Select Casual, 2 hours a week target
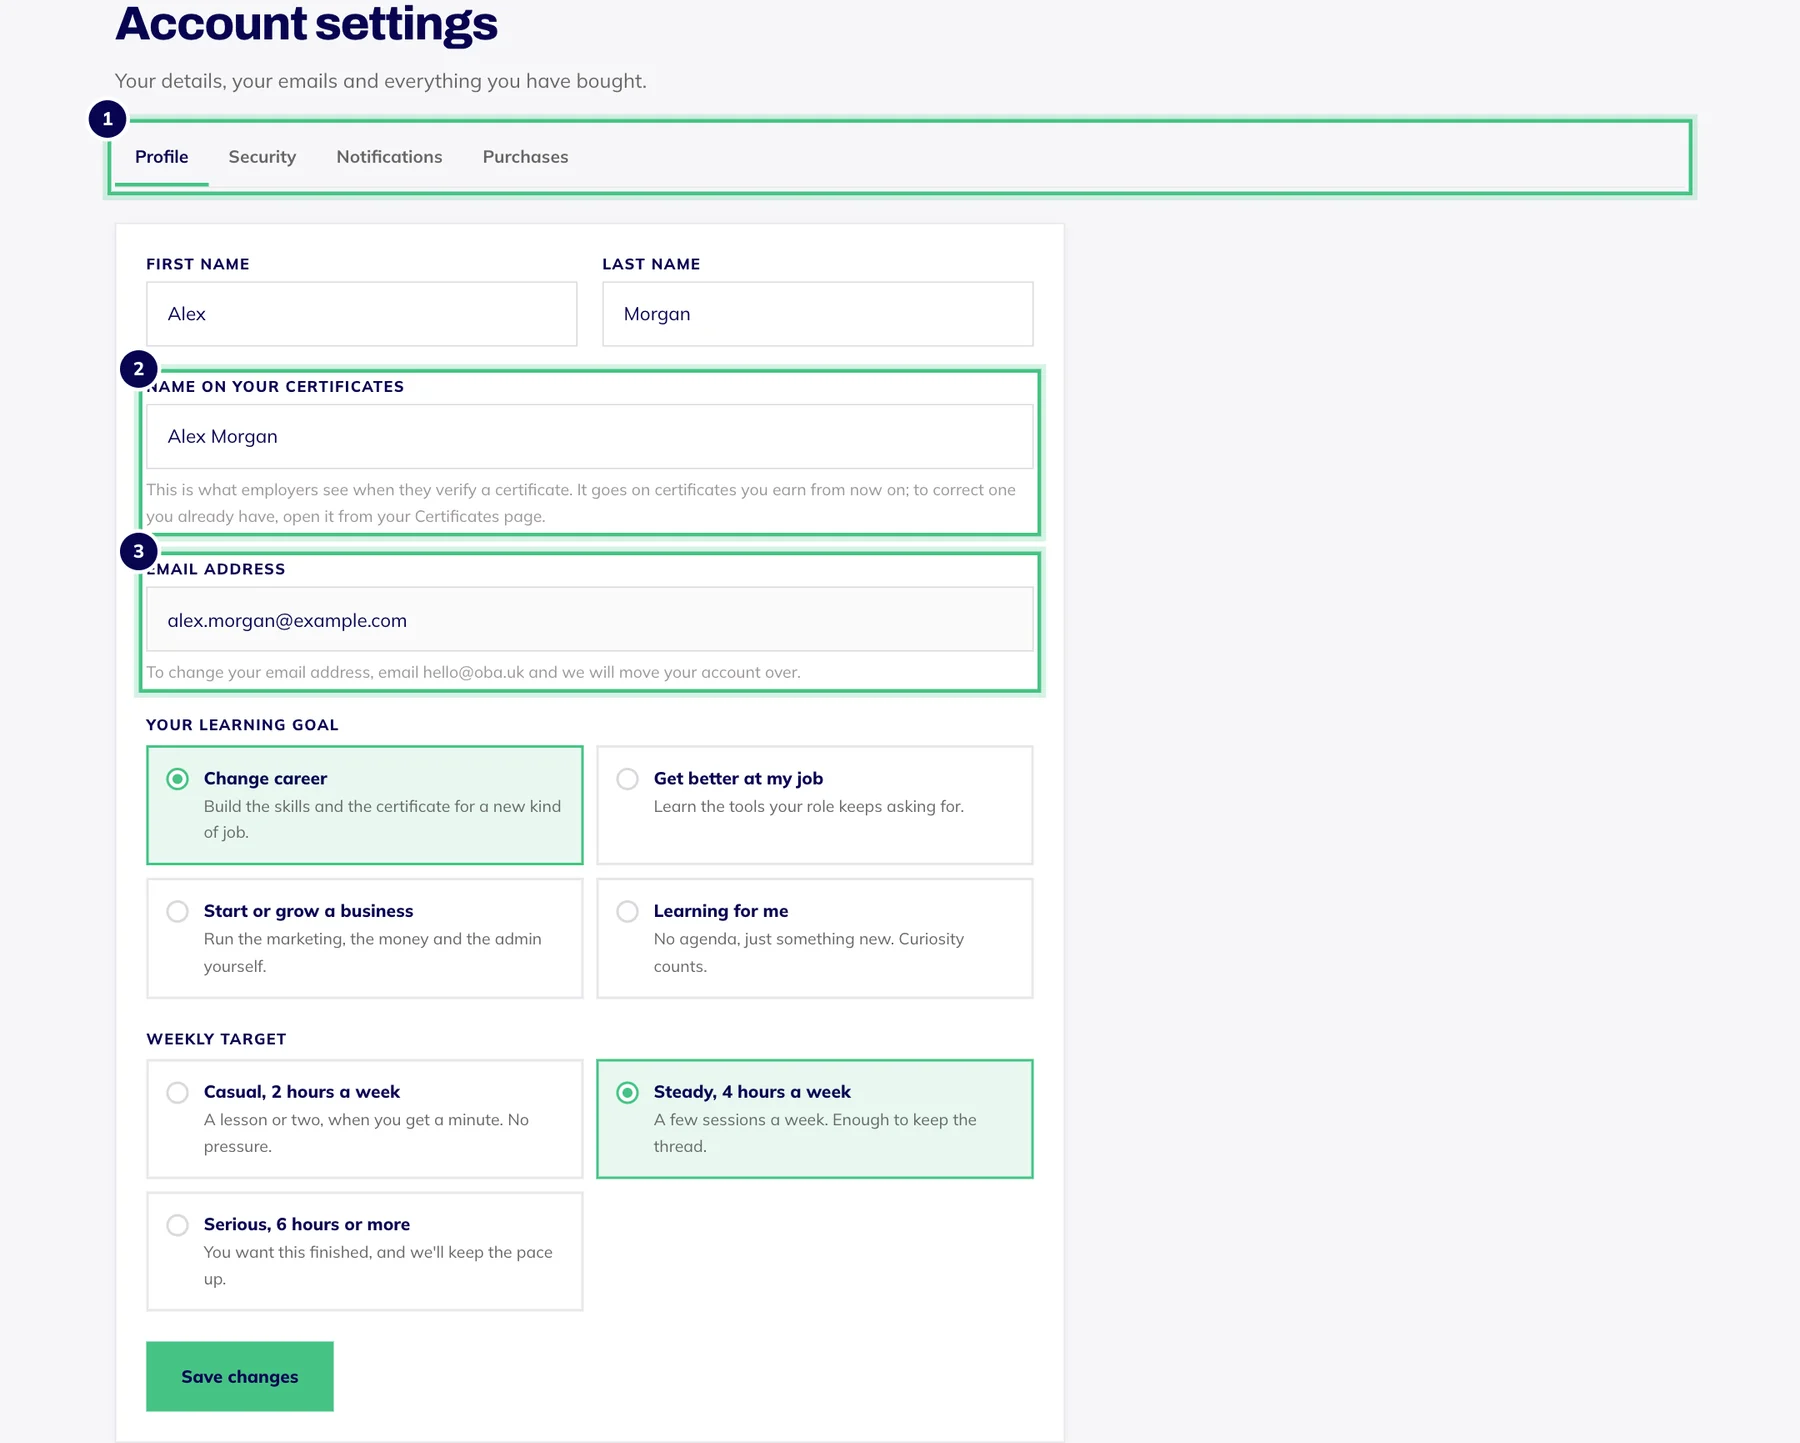This screenshot has width=1800, height=1443. pos(364,1119)
